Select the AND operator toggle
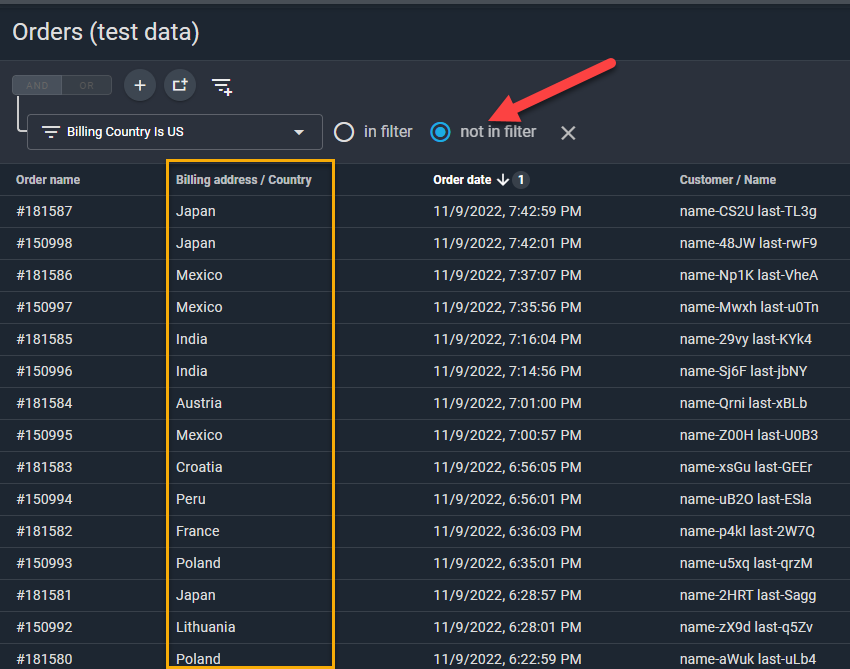The image size is (850, 669). point(37,86)
